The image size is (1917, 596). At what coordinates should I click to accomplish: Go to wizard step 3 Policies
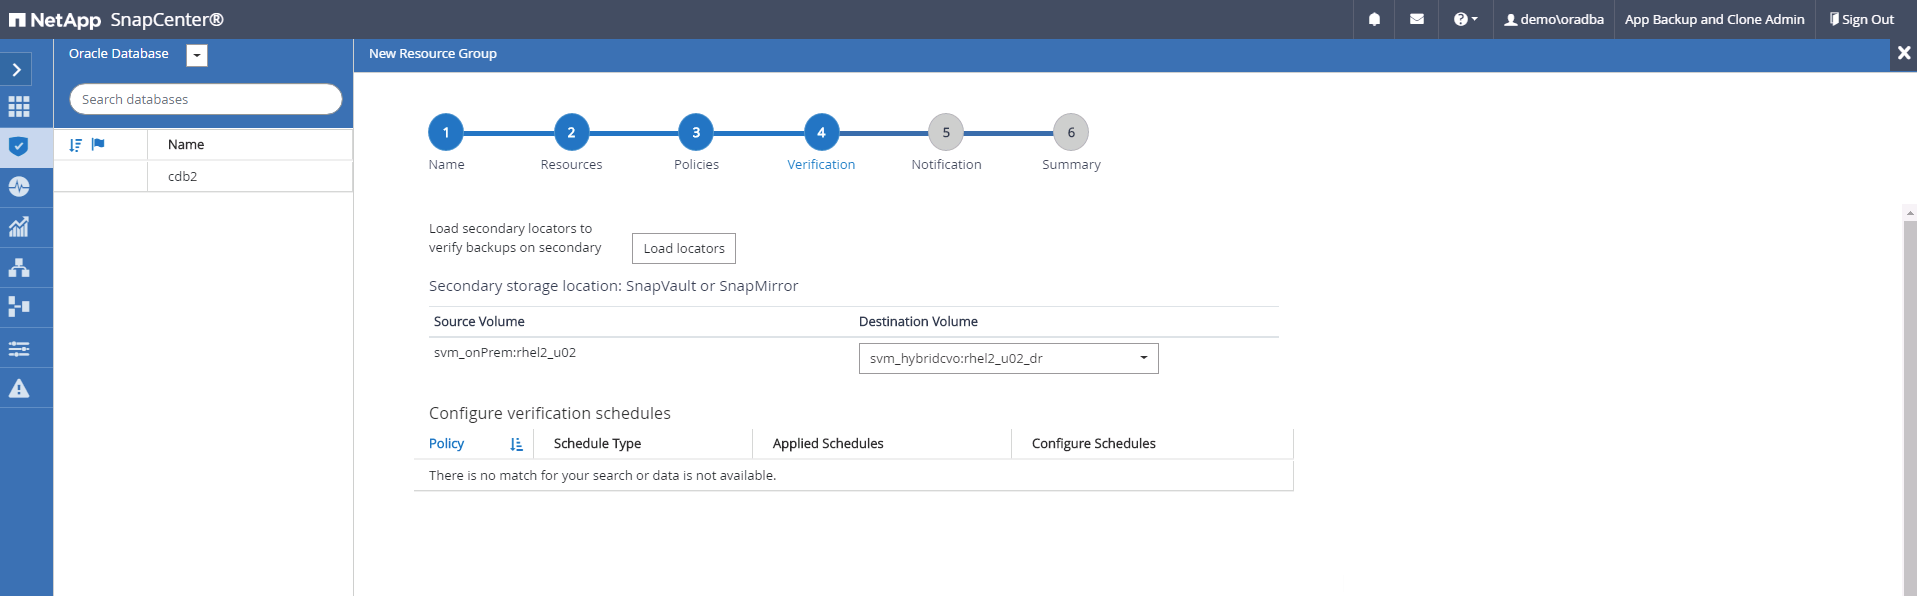tap(696, 132)
